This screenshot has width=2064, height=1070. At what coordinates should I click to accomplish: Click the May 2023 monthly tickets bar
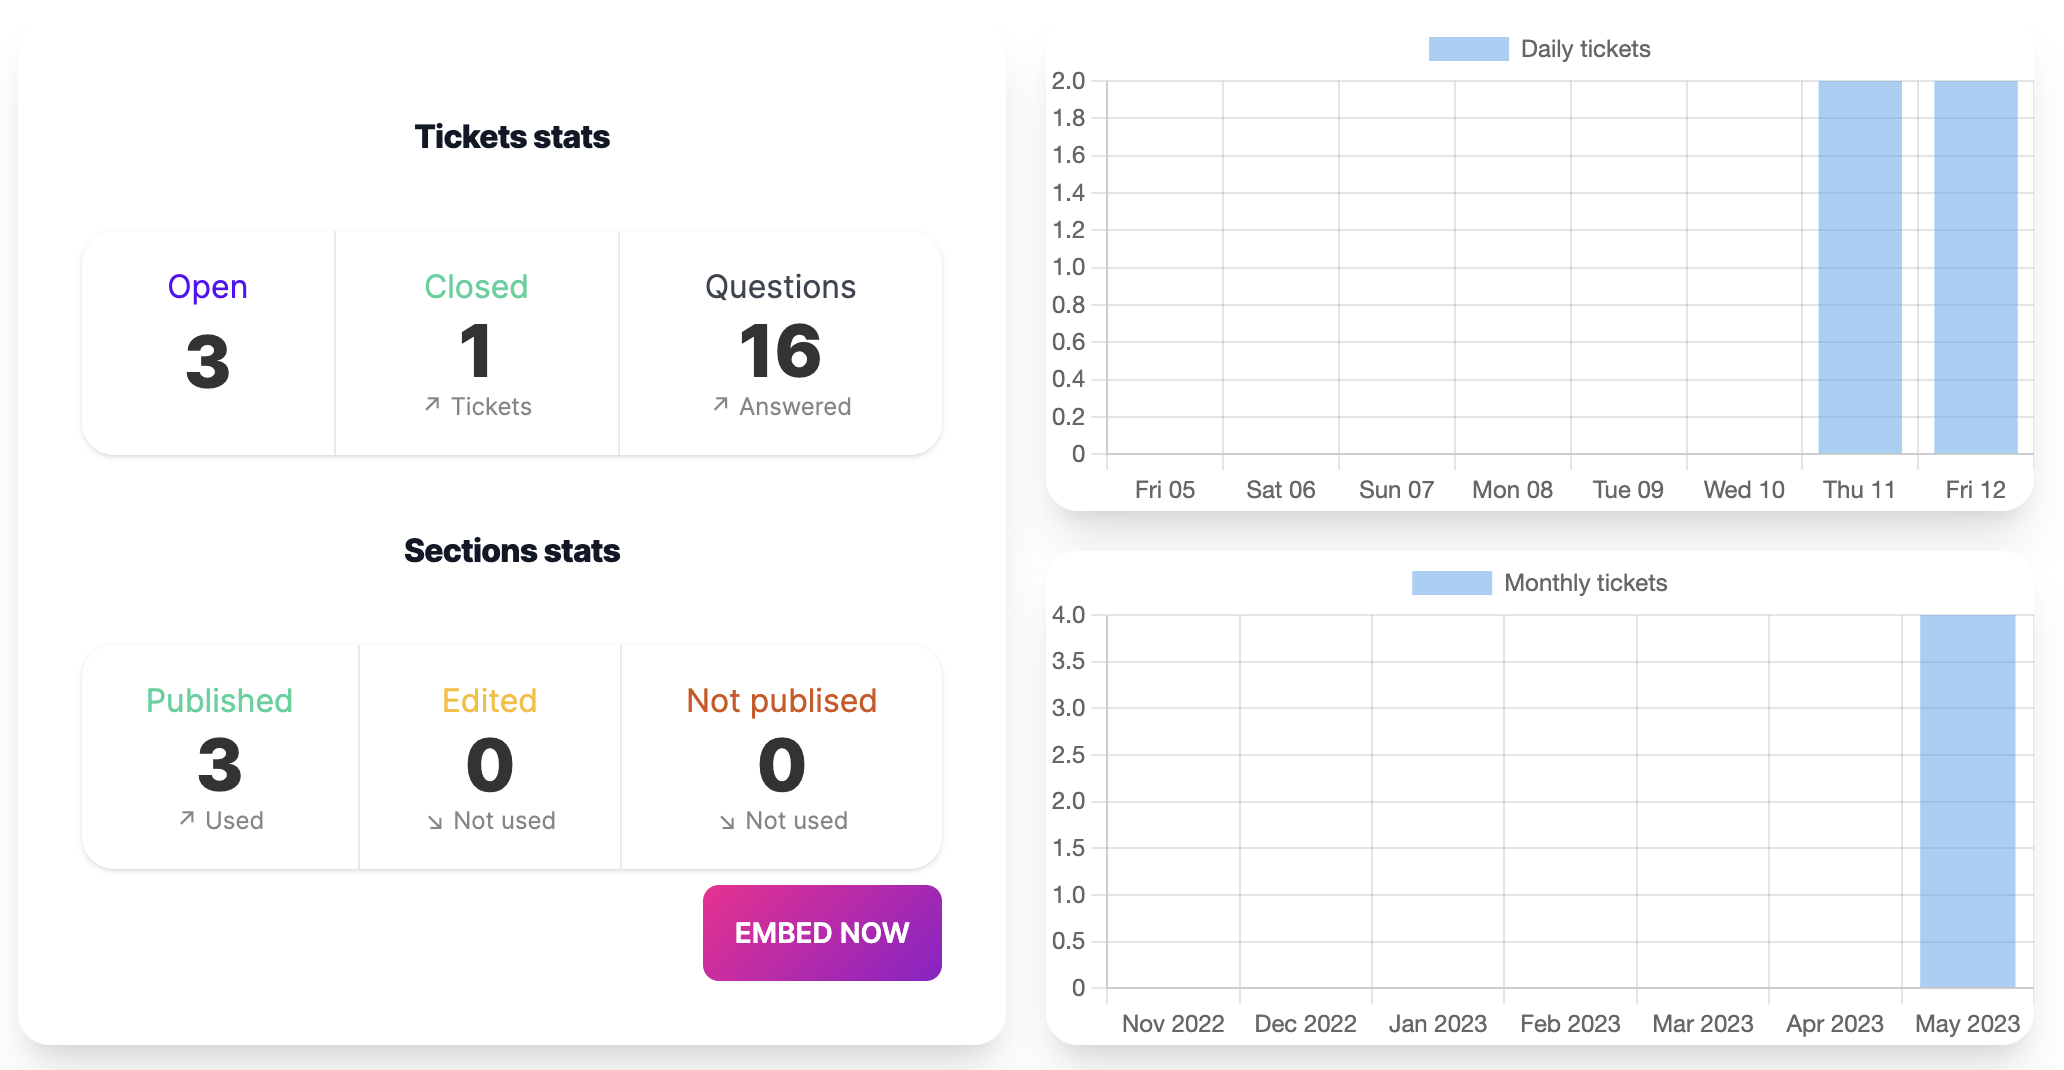coord(1967,801)
